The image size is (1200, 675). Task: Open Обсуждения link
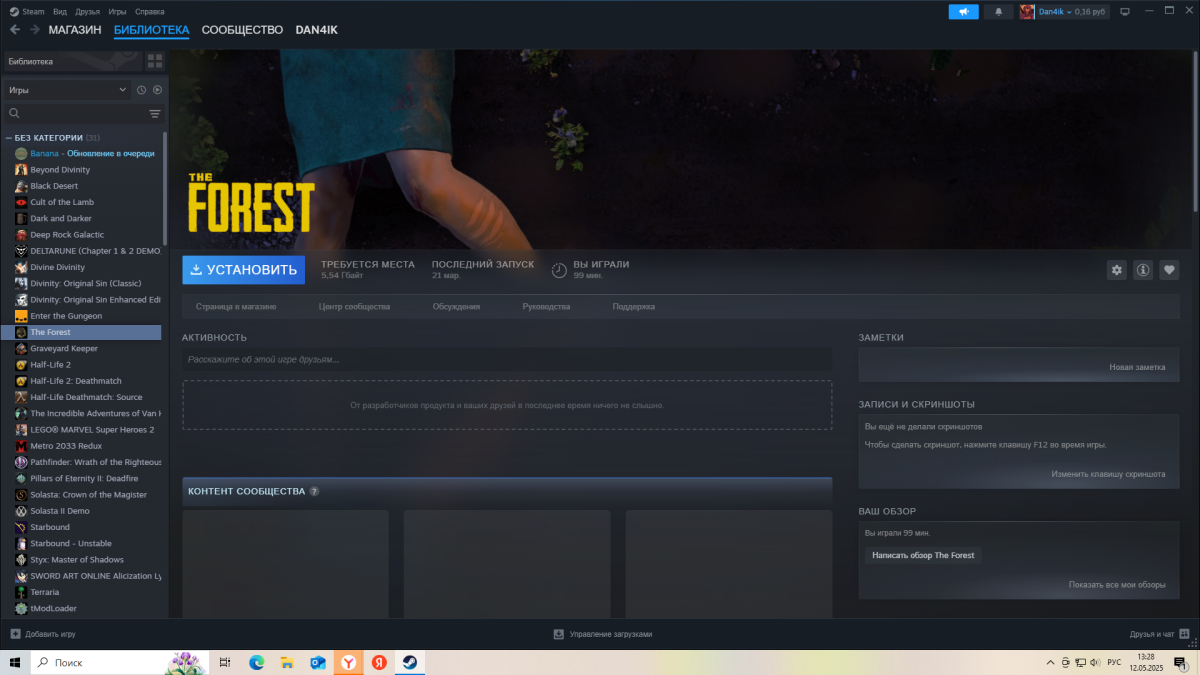[x=456, y=307]
